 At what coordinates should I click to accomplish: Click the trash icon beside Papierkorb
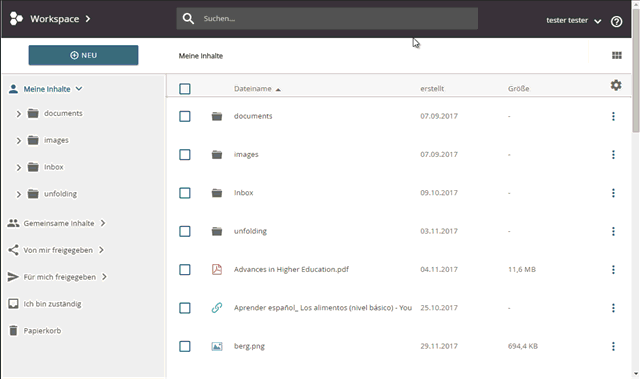coord(13,330)
